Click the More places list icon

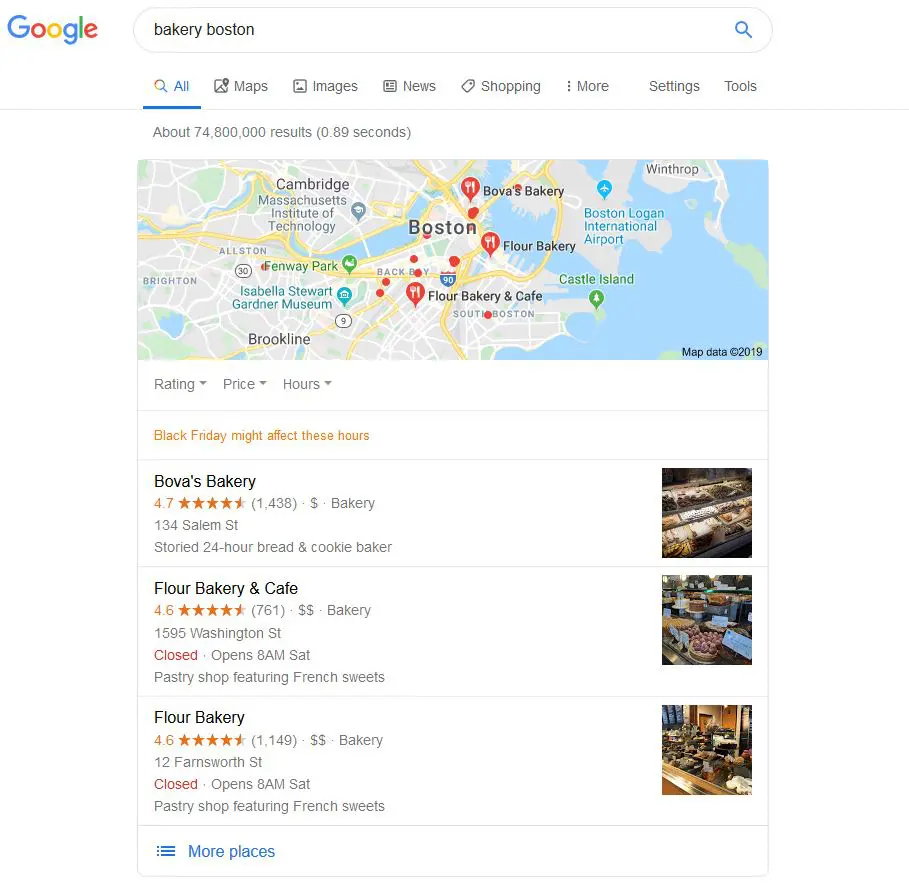166,851
